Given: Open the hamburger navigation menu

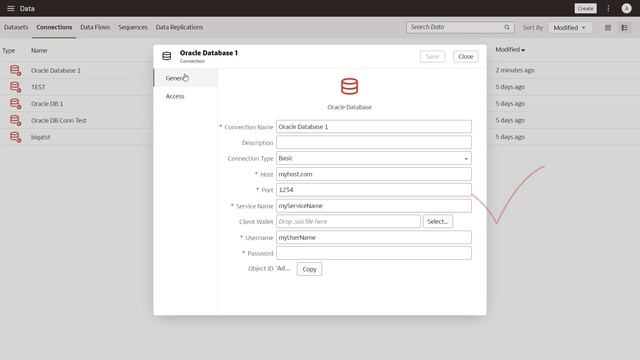Looking at the screenshot, I should point(11,8).
